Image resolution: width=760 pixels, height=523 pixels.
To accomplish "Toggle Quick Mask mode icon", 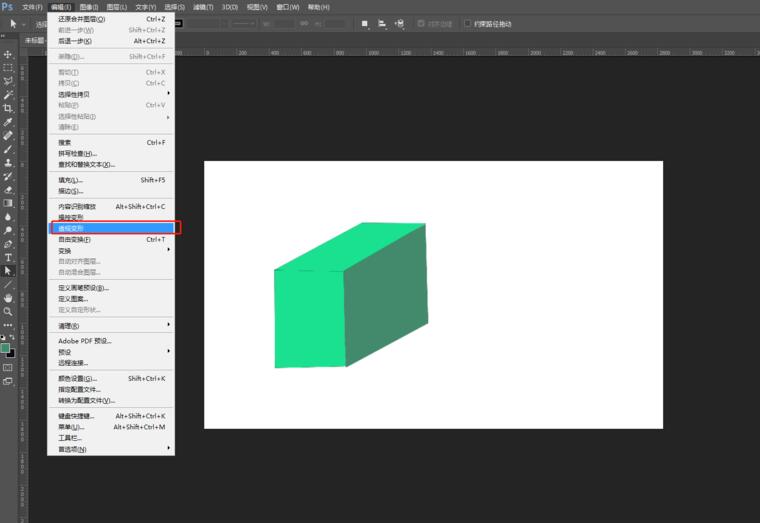I will (8, 367).
